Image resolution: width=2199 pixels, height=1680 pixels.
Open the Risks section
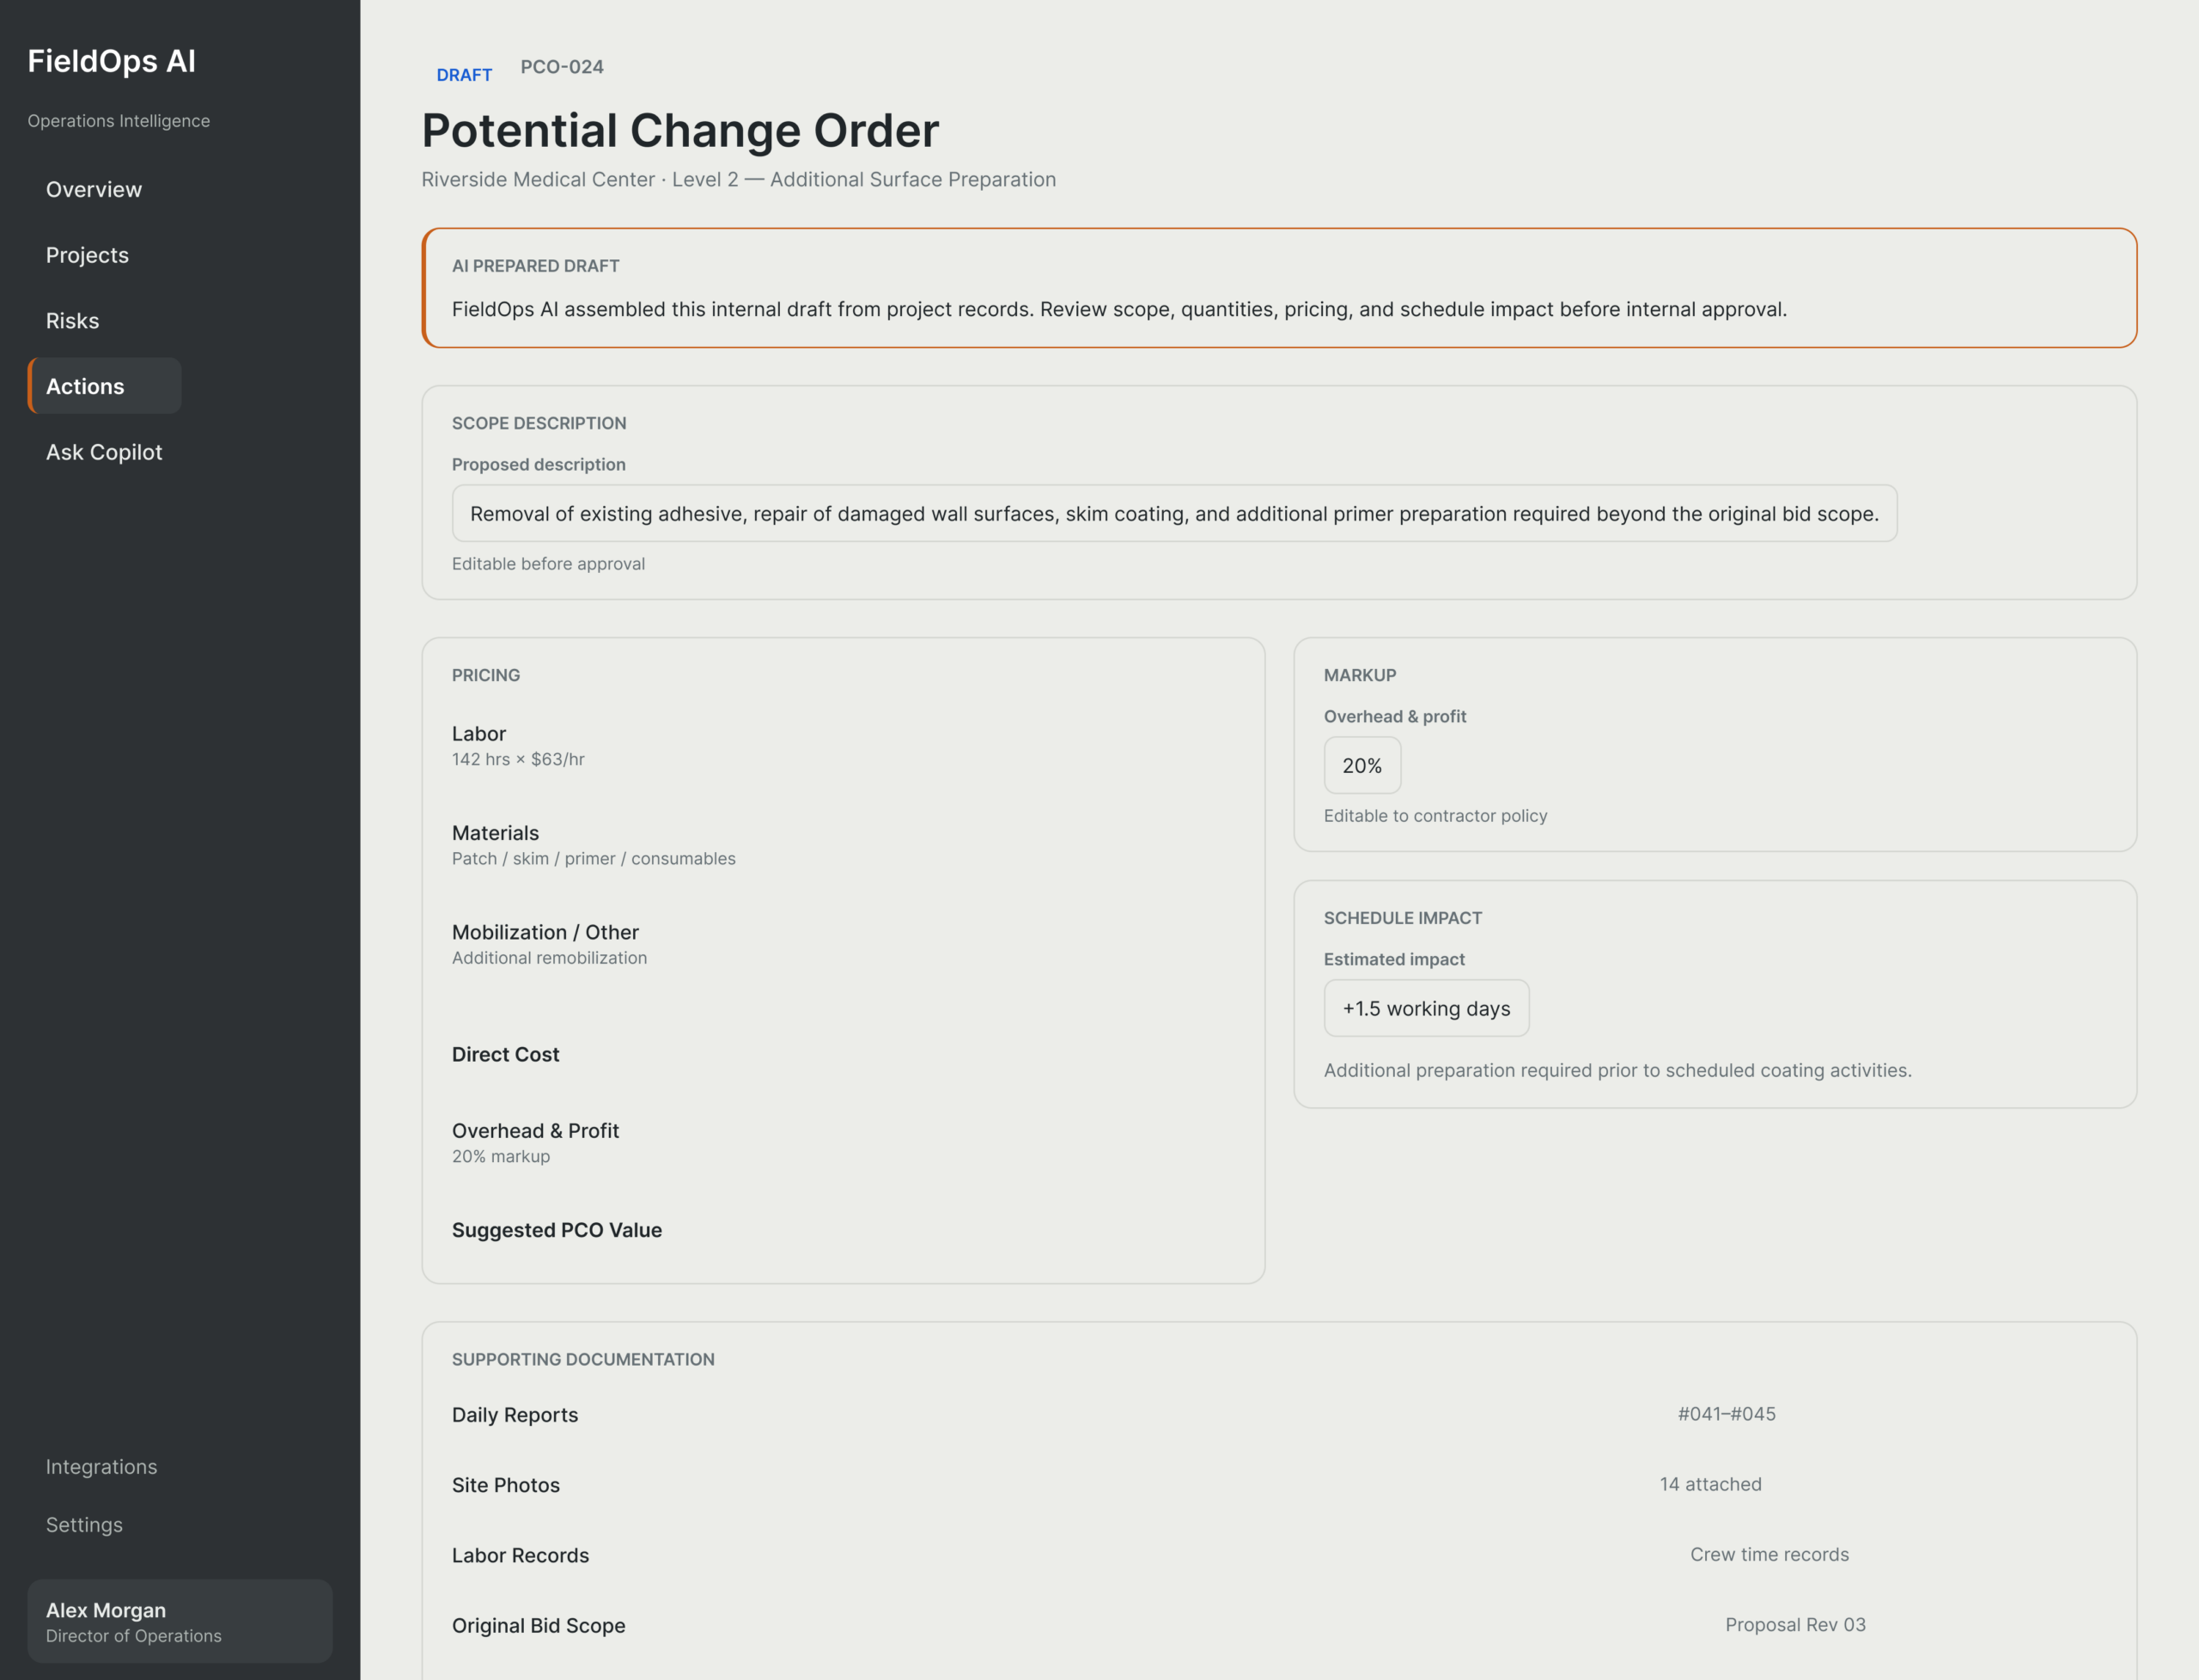click(x=72, y=321)
